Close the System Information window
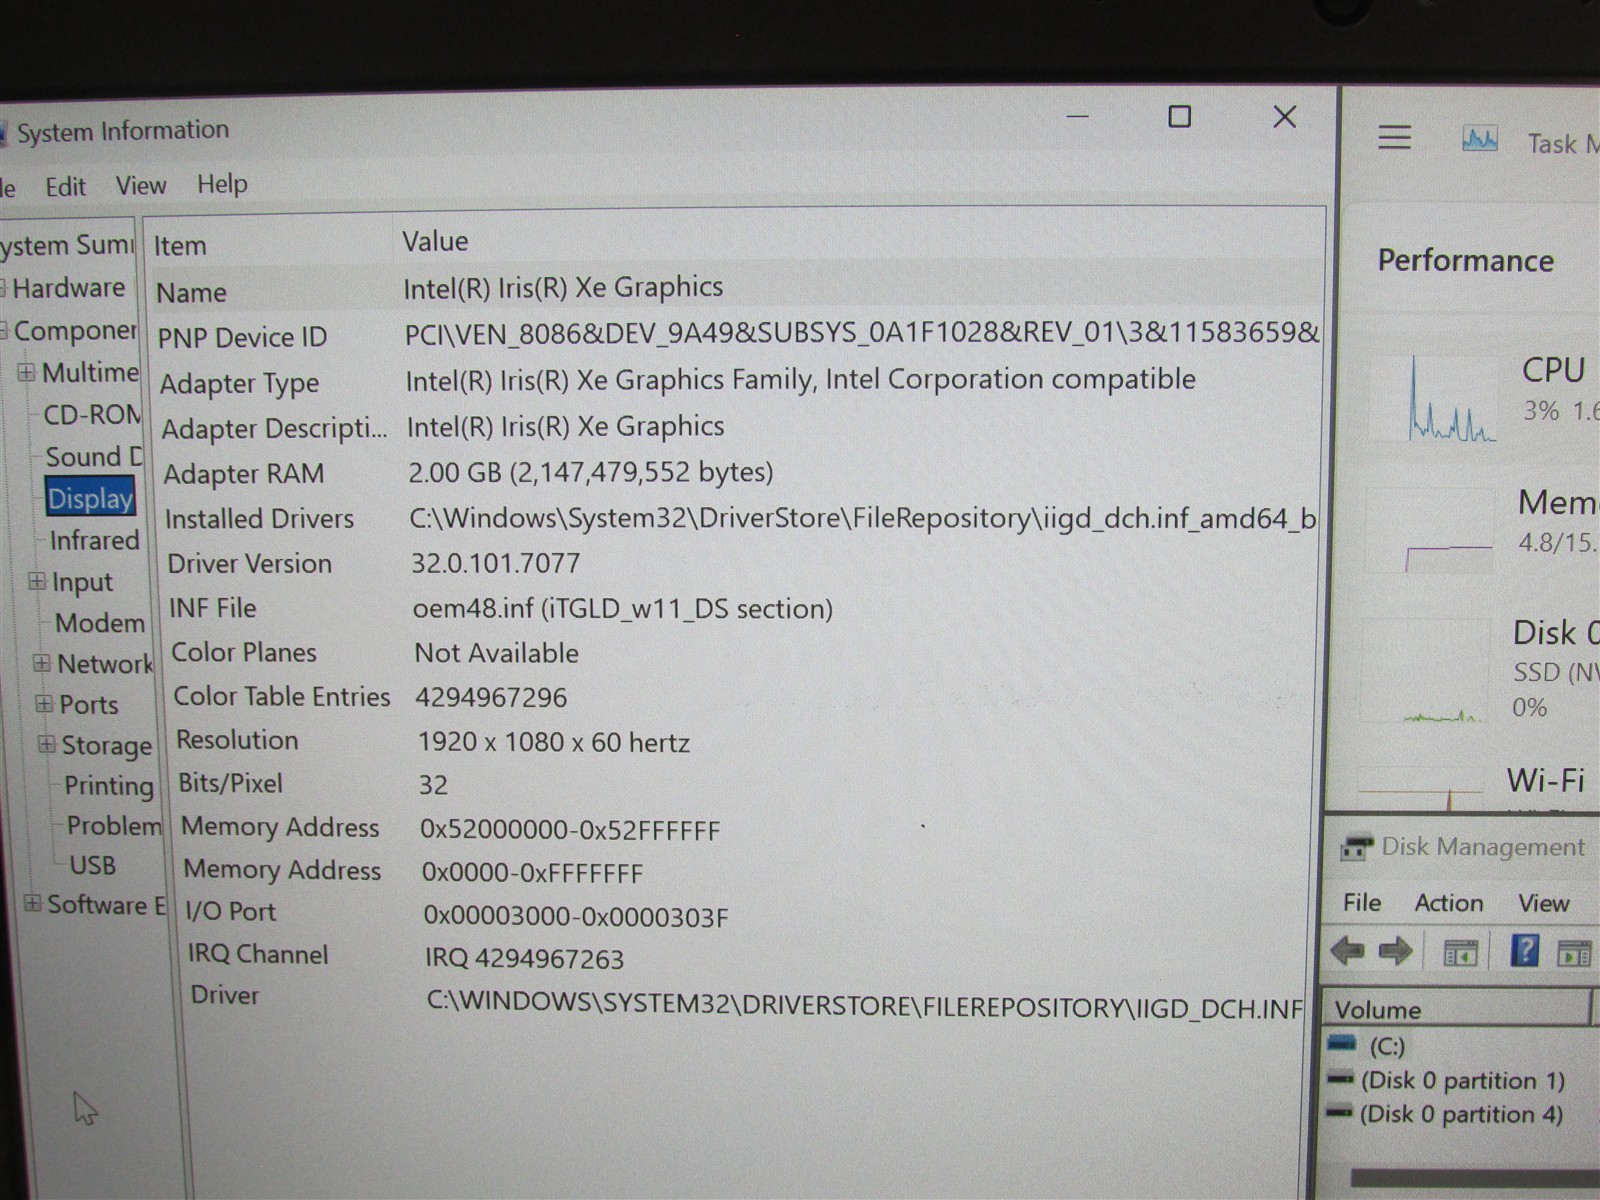The width and height of the screenshot is (1600, 1200). tap(1285, 117)
